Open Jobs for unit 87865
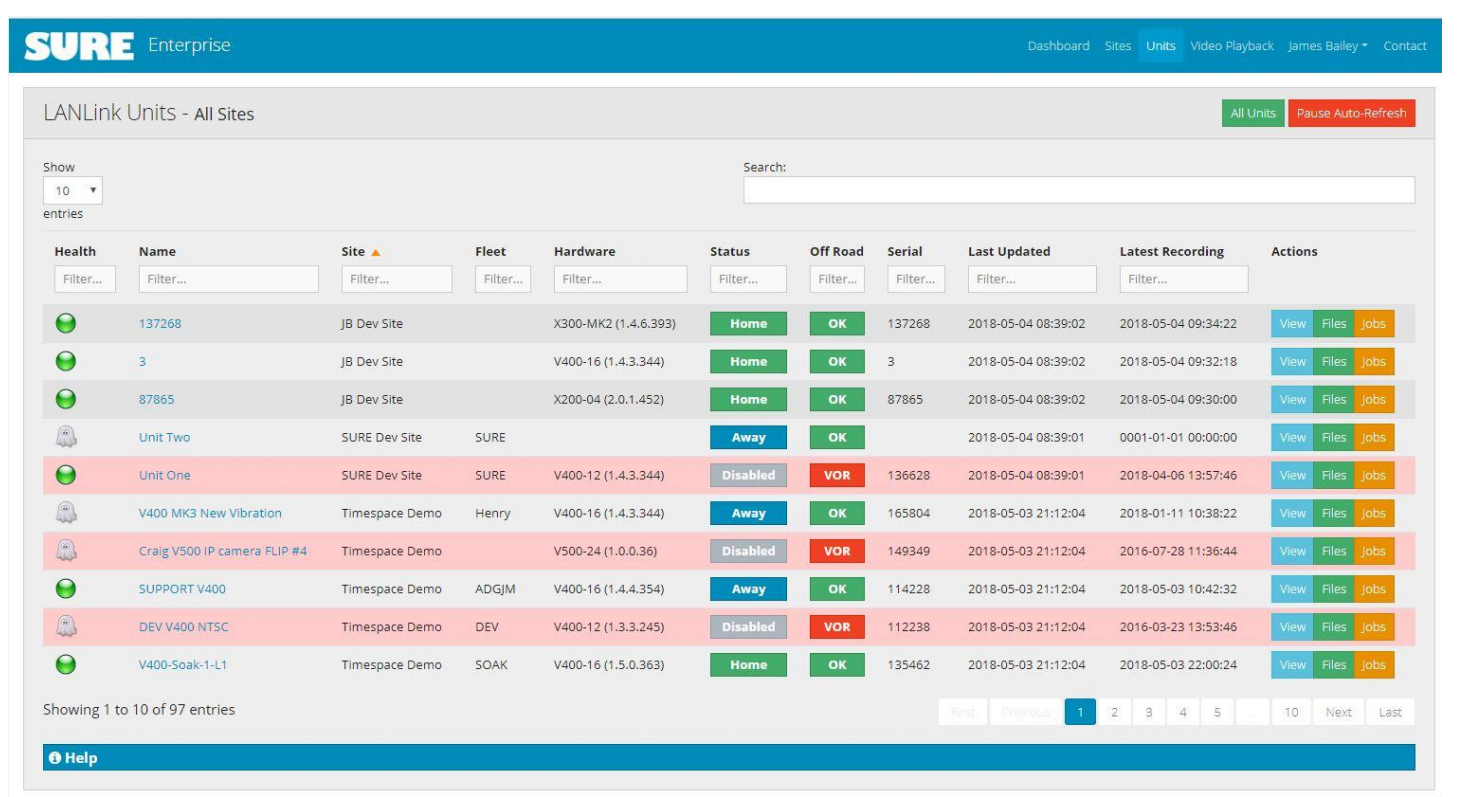 [x=1373, y=399]
